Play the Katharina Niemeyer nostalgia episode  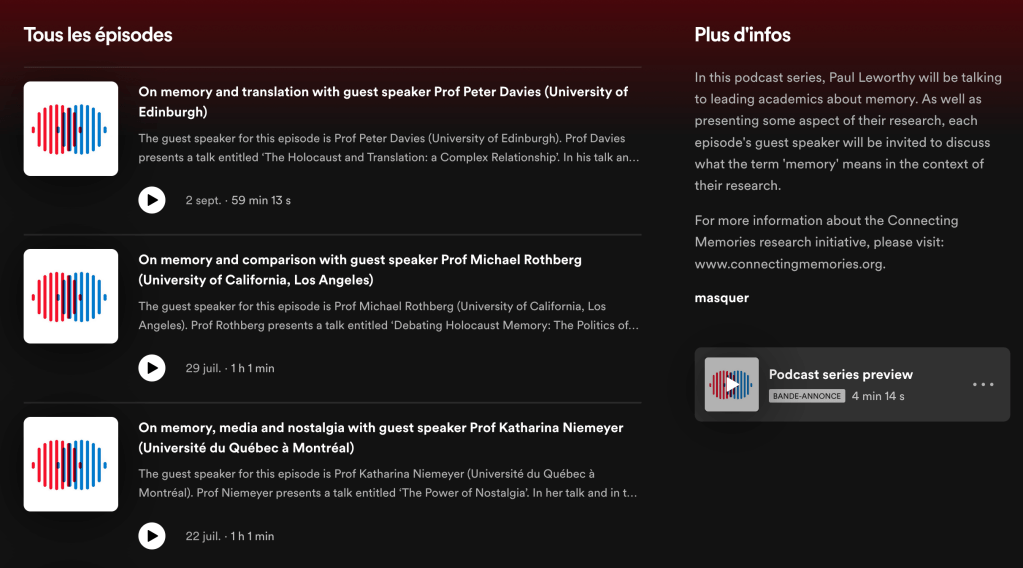152,536
